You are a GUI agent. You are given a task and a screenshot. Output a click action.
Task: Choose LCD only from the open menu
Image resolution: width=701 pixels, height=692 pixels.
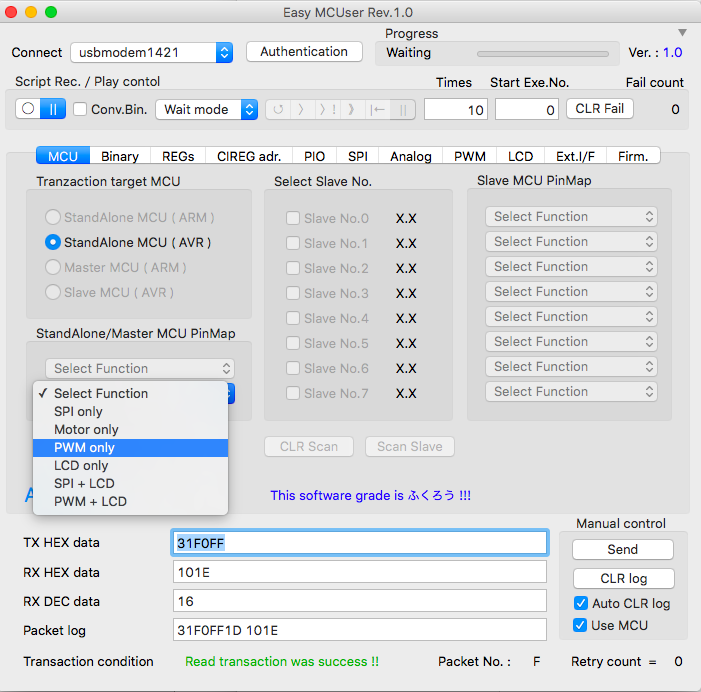point(131,466)
